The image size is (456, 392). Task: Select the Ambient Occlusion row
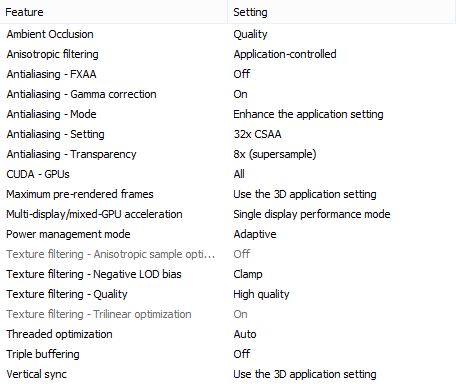[x=228, y=34]
